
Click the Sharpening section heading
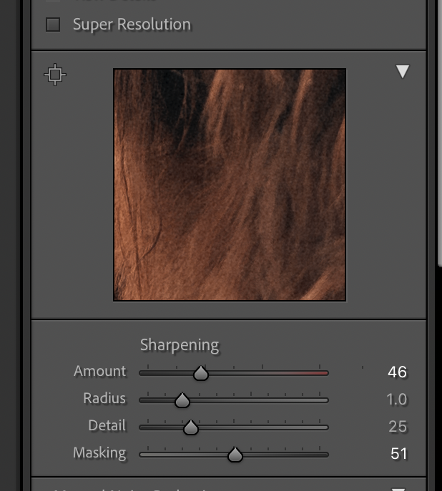[x=180, y=345]
